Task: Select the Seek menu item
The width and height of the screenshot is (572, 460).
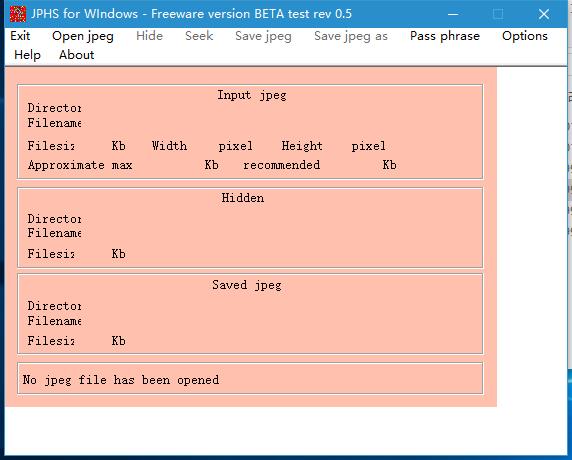Action: tap(199, 36)
